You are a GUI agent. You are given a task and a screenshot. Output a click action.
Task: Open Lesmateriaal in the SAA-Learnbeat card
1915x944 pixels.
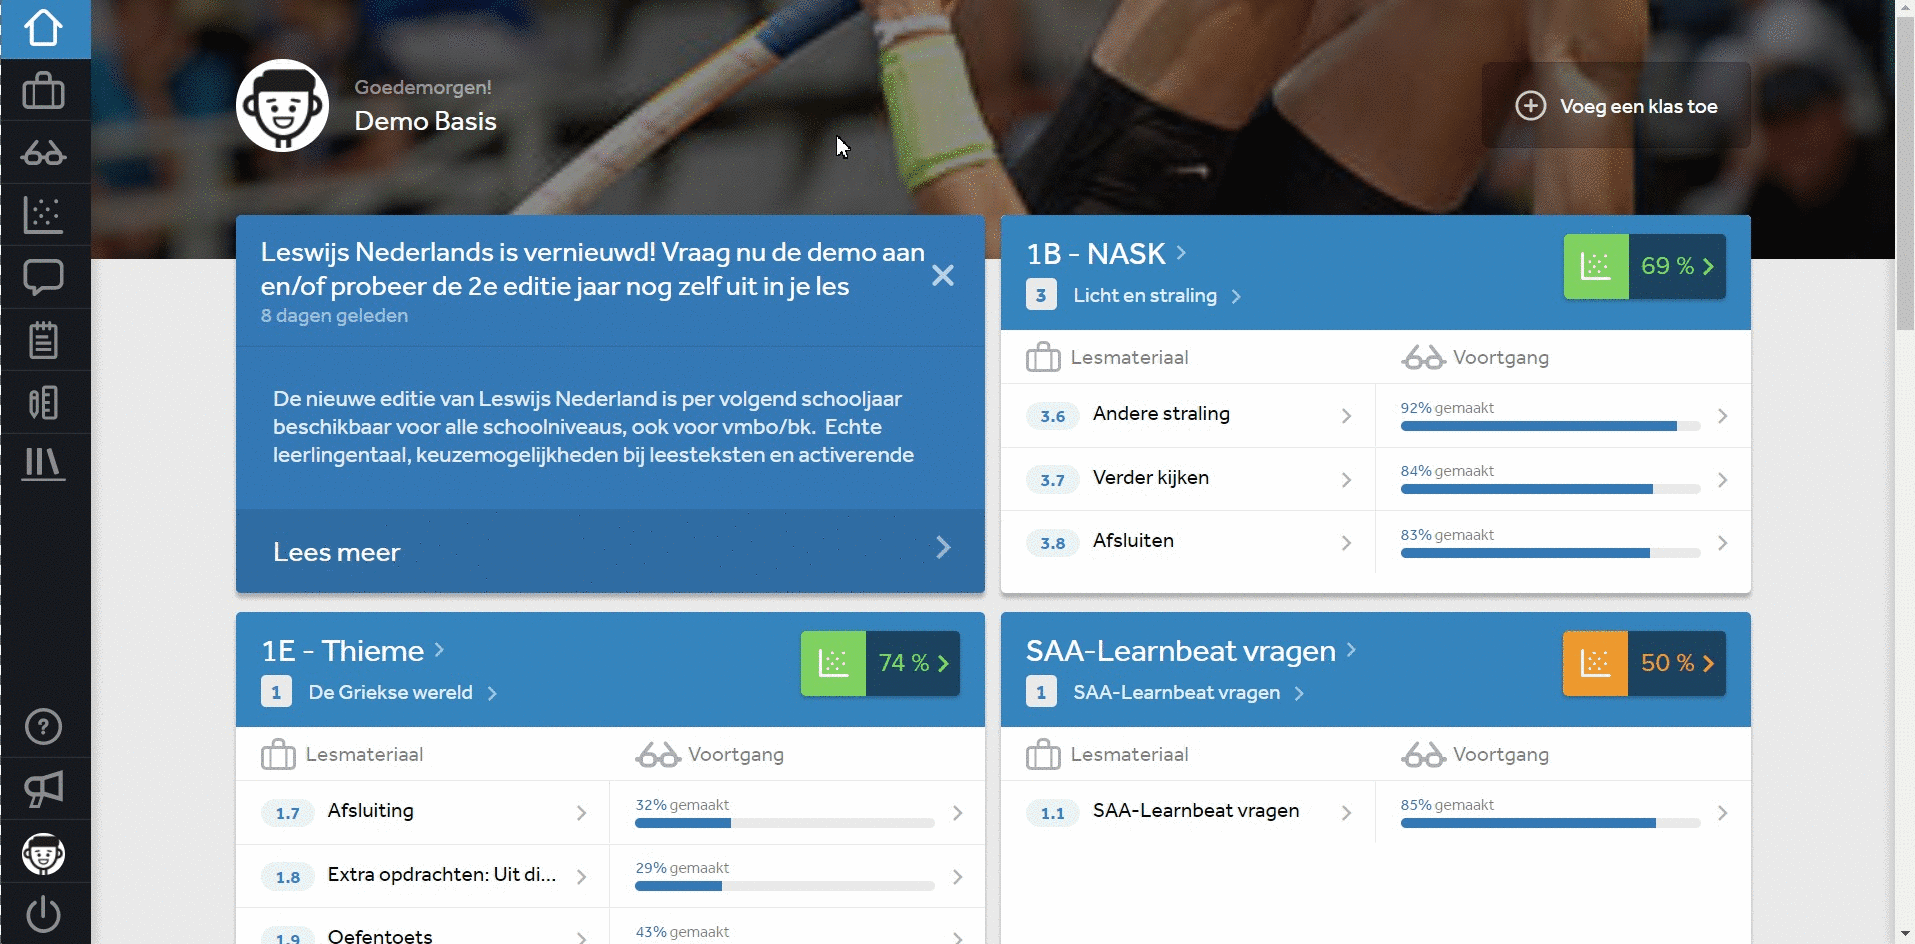click(x=1108, y=754)
